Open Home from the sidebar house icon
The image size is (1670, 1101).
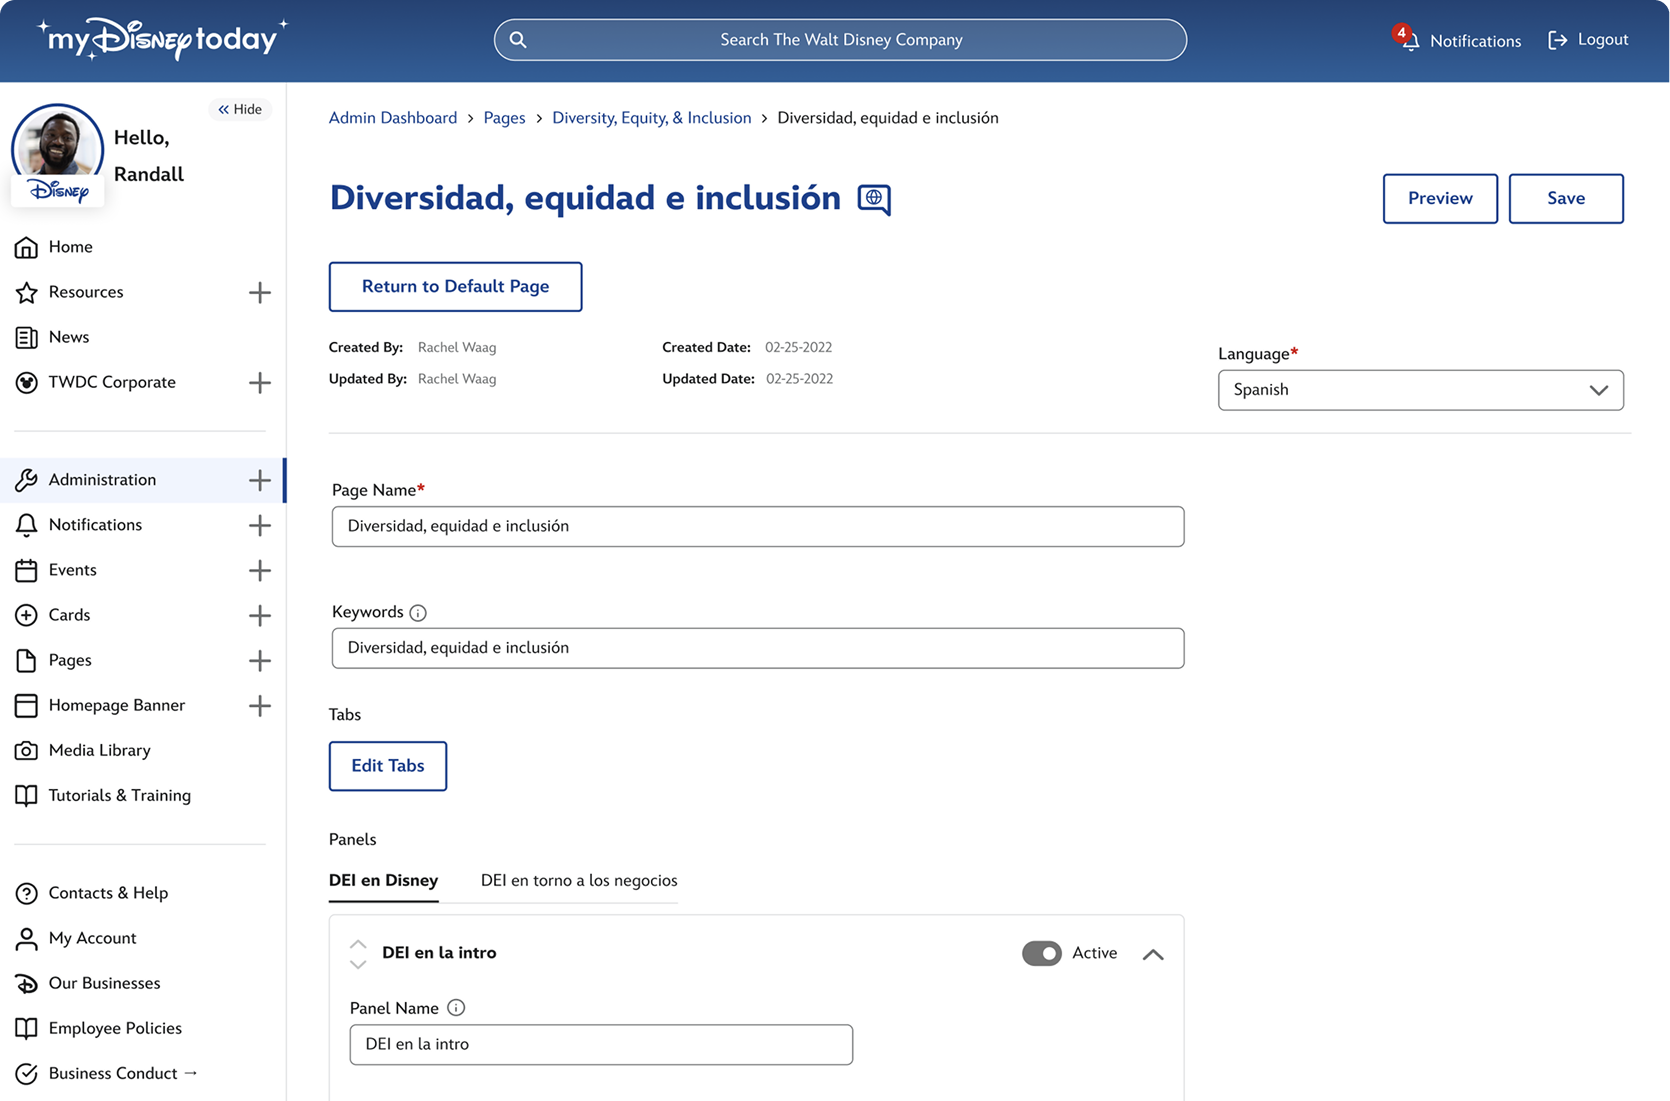pos(27,247)
